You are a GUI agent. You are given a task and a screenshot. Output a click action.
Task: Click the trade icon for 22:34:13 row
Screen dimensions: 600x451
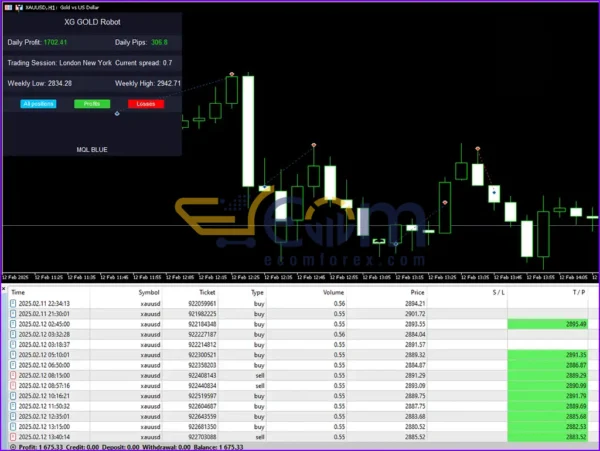[x=13, y=303]
